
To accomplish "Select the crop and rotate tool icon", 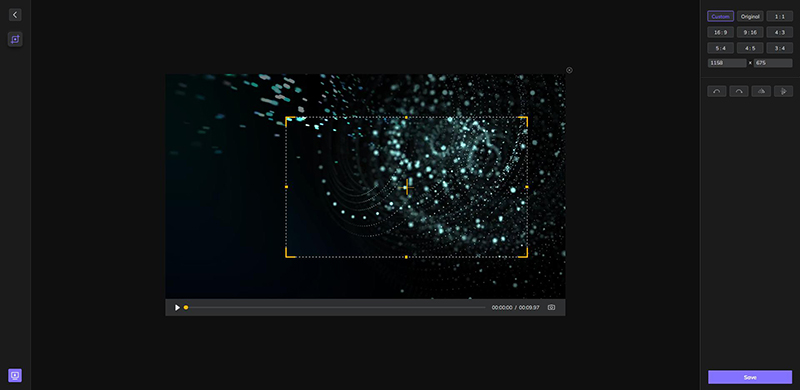I will [15, 39].
